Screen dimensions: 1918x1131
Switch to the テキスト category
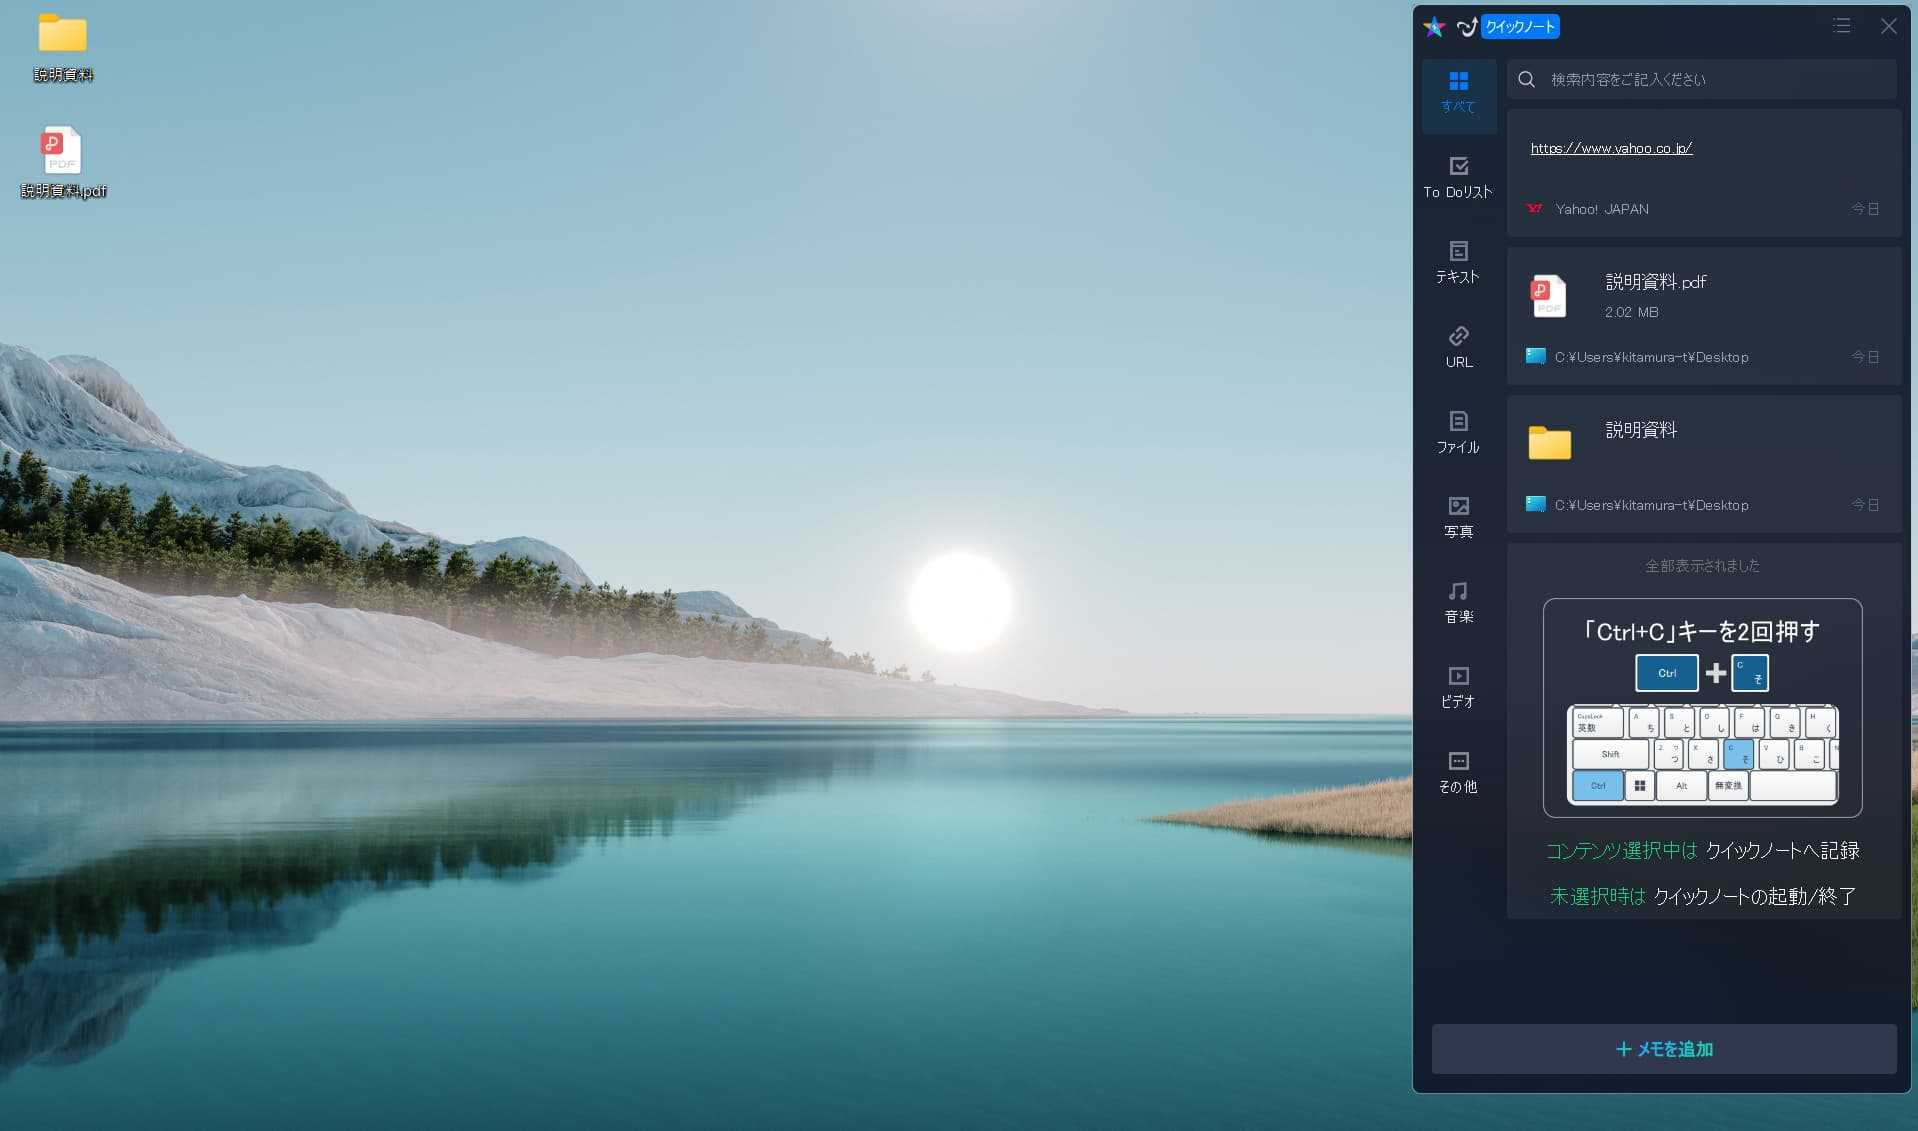click(1458, 262)
